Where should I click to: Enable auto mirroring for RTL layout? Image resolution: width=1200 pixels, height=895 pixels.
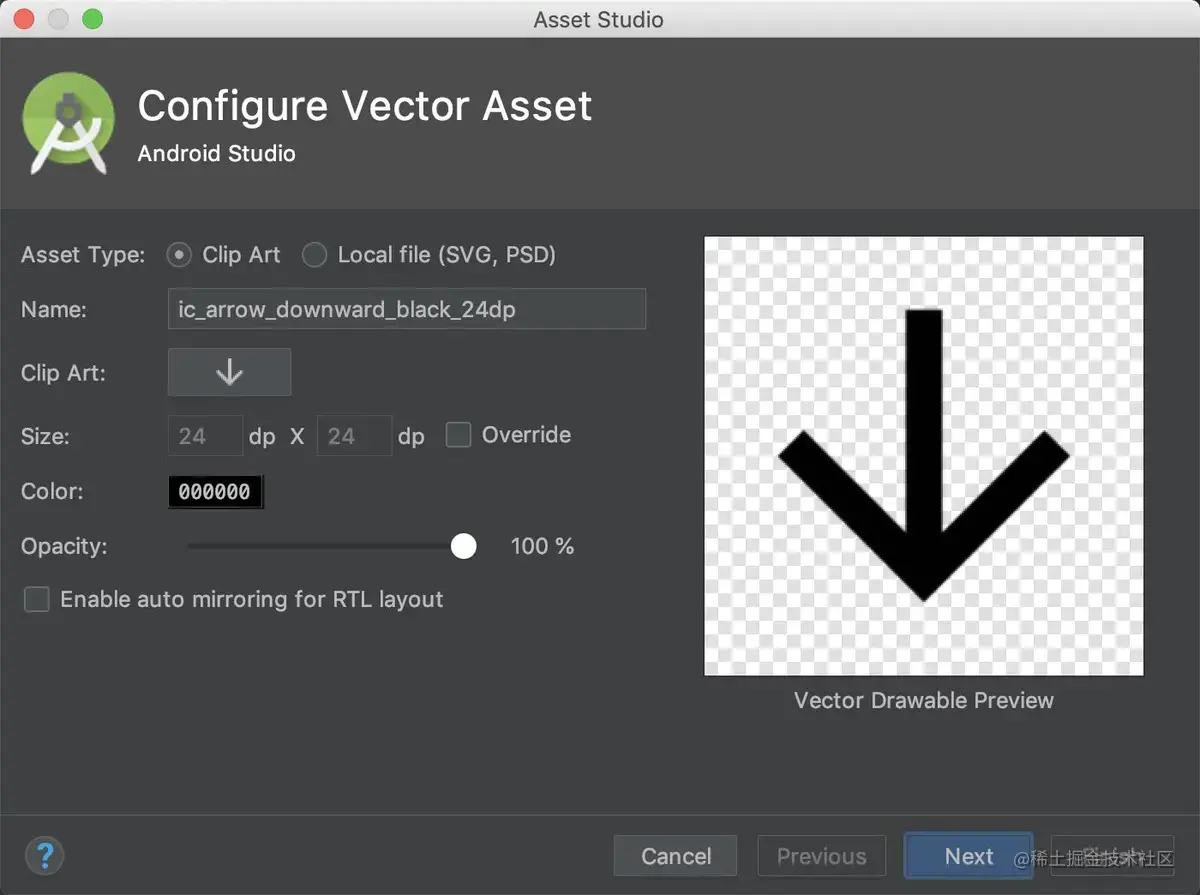[x=36, y=599]
